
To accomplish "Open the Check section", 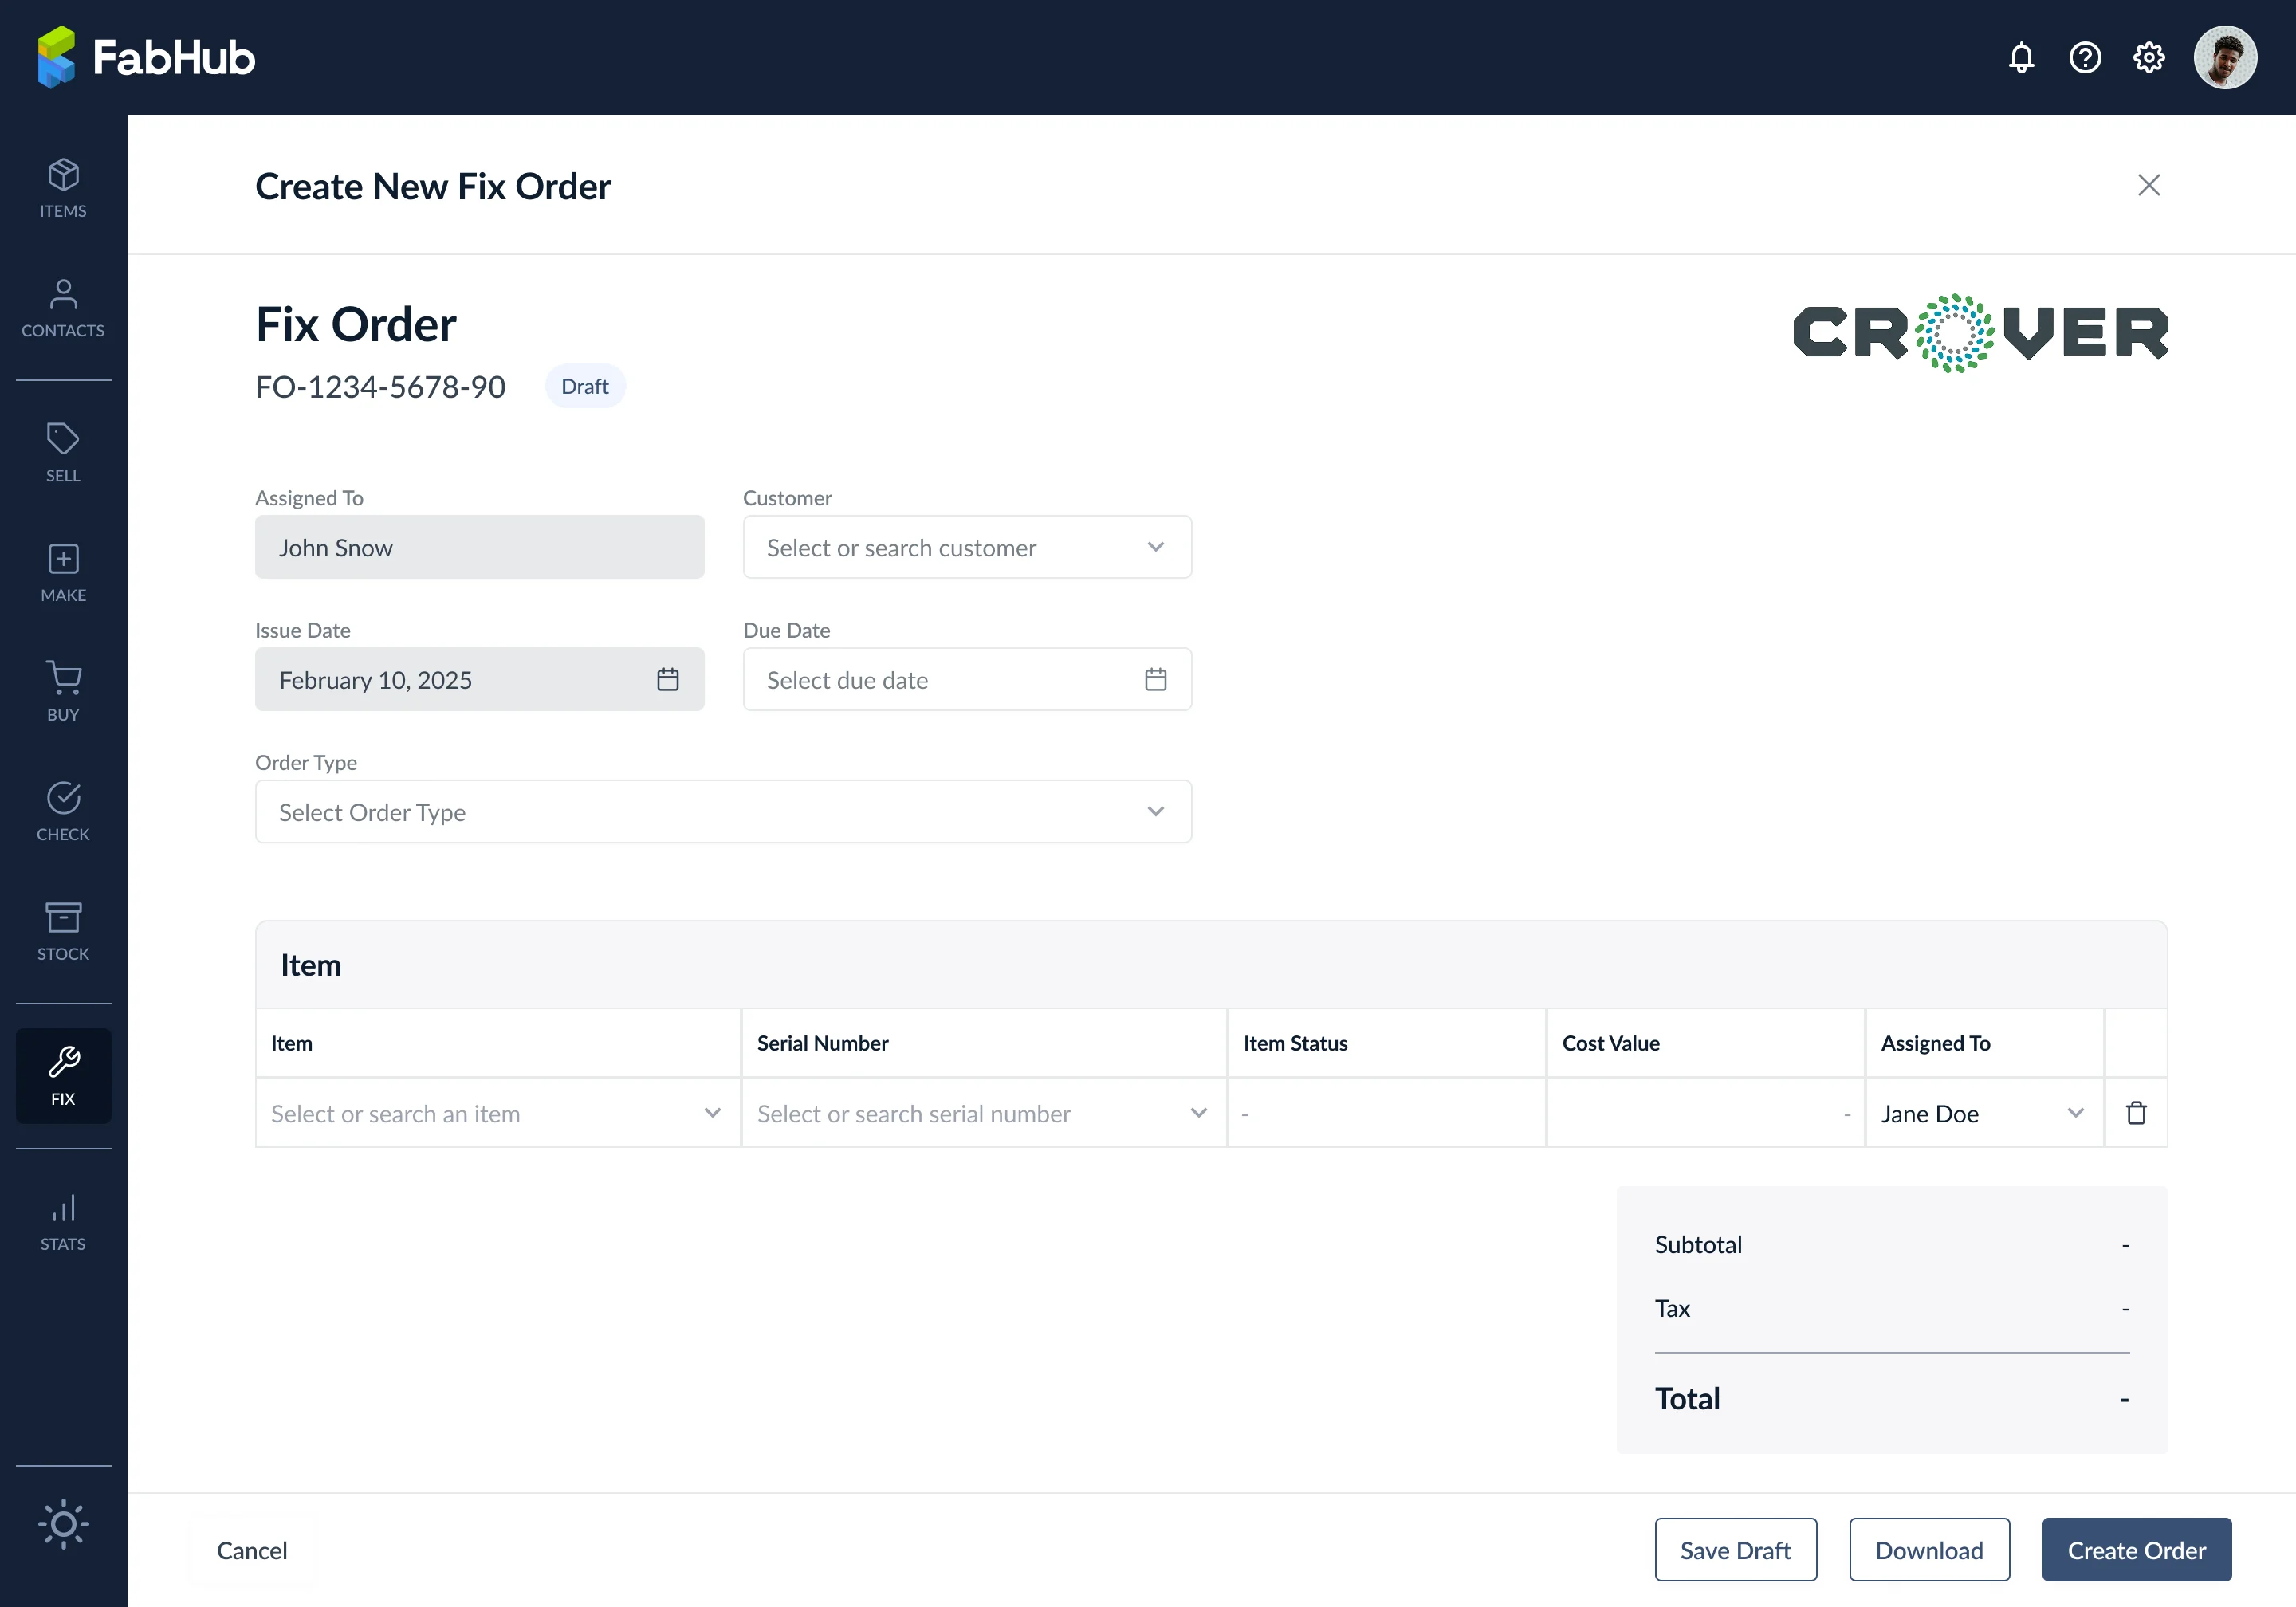I will pos(63,812).
